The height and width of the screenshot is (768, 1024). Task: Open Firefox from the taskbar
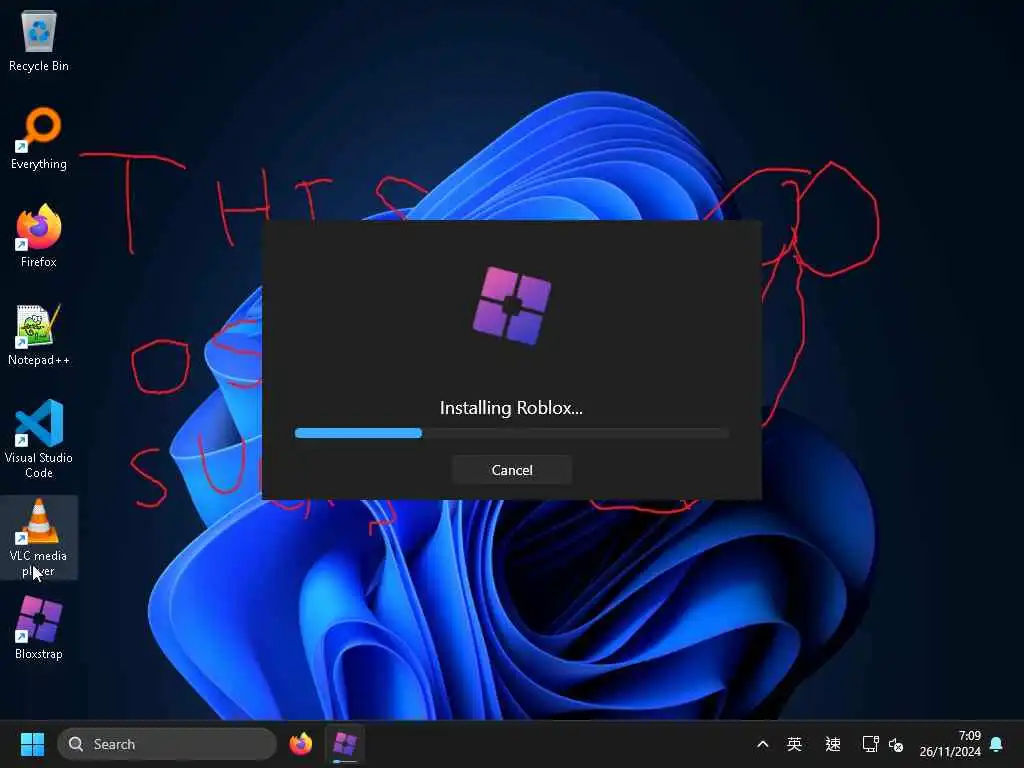300,744
